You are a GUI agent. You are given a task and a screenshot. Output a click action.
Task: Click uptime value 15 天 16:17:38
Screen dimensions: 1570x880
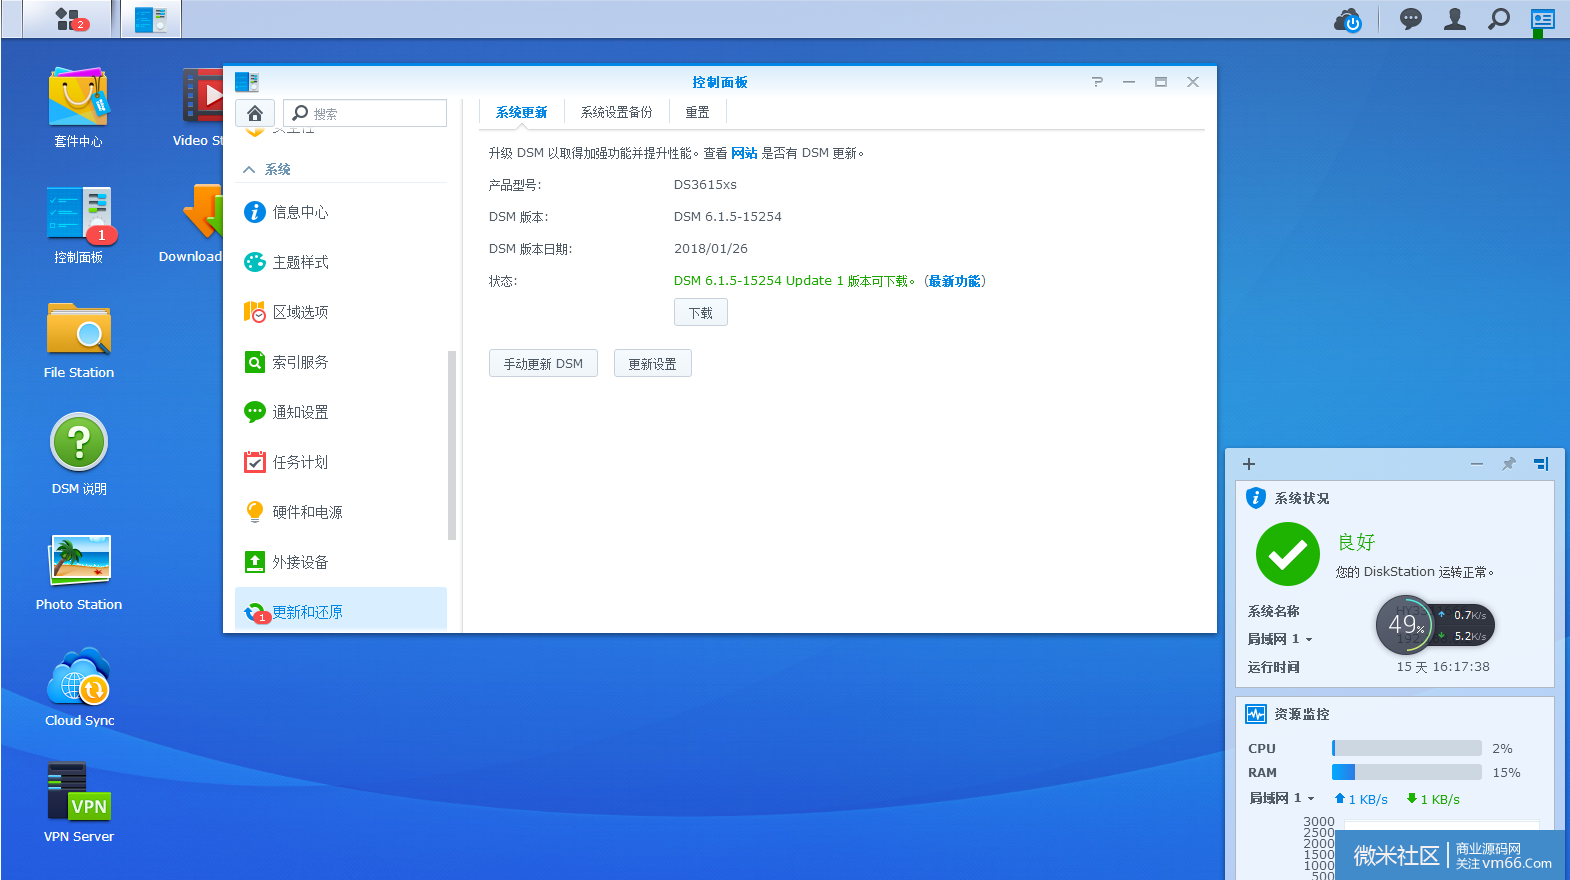(1443, 667)
